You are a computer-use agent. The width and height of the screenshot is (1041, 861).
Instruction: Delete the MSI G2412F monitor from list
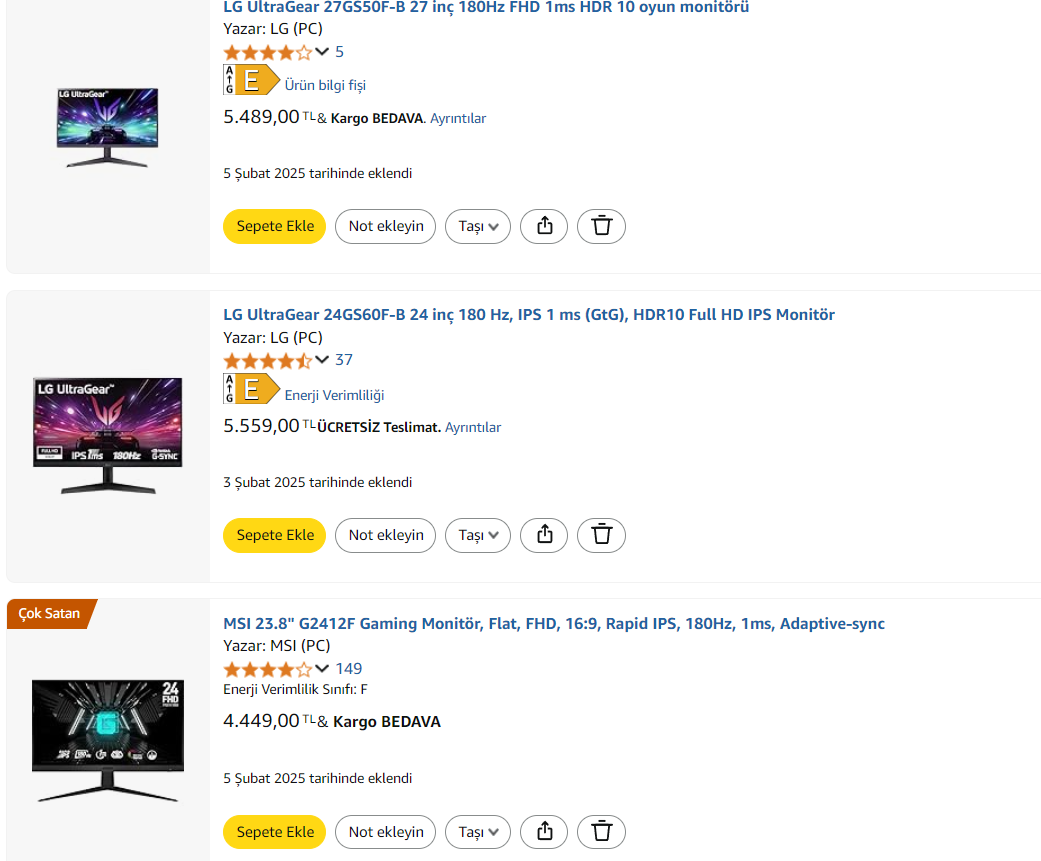(601, 832)
